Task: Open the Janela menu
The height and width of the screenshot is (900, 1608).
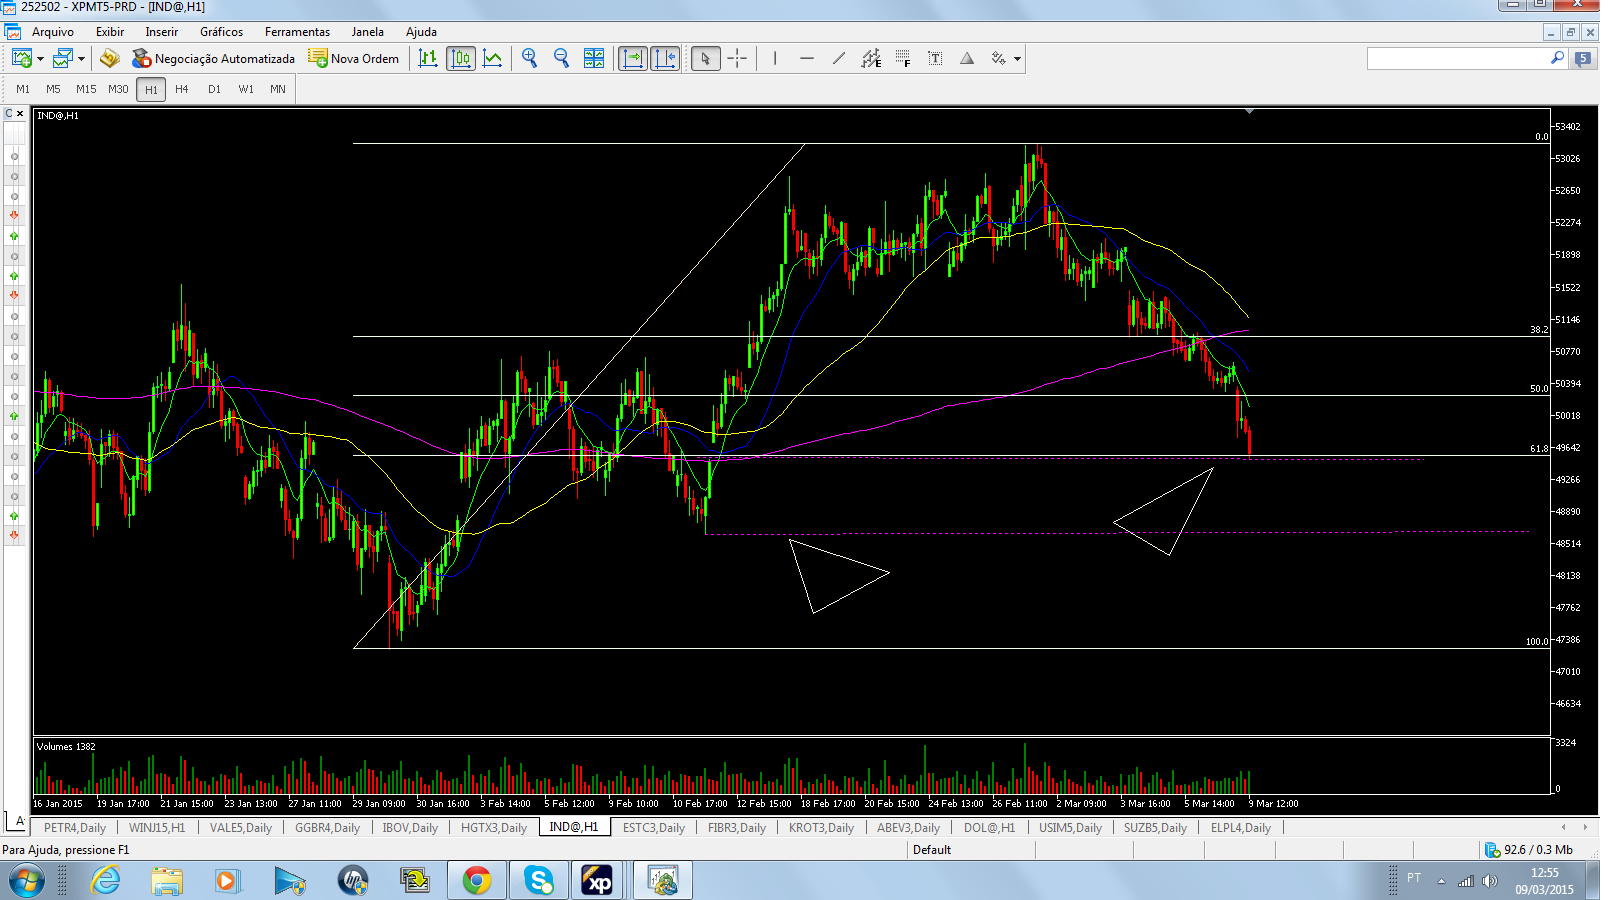Action: coord(368,32)
